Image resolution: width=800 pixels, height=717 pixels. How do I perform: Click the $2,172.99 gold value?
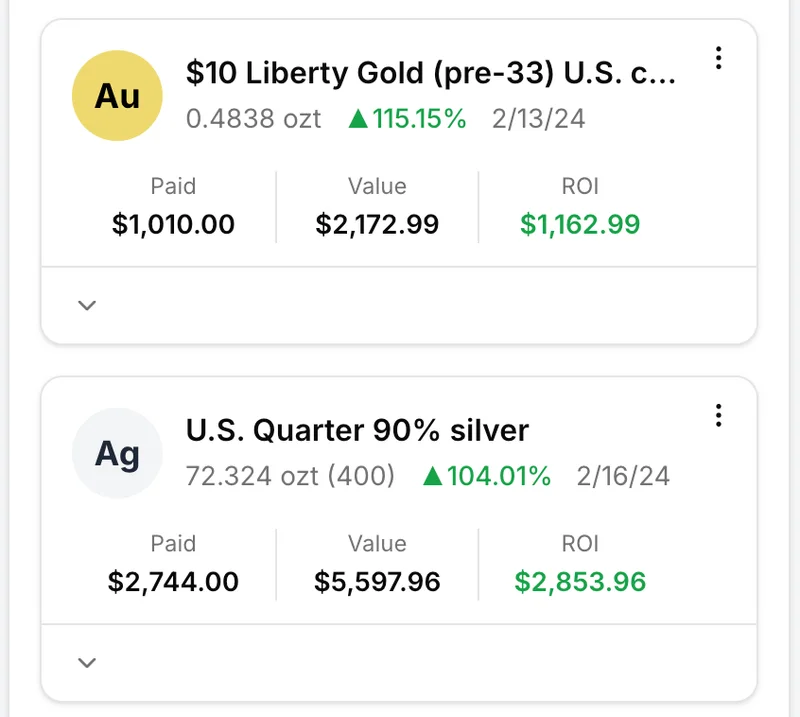pos(377,224)
